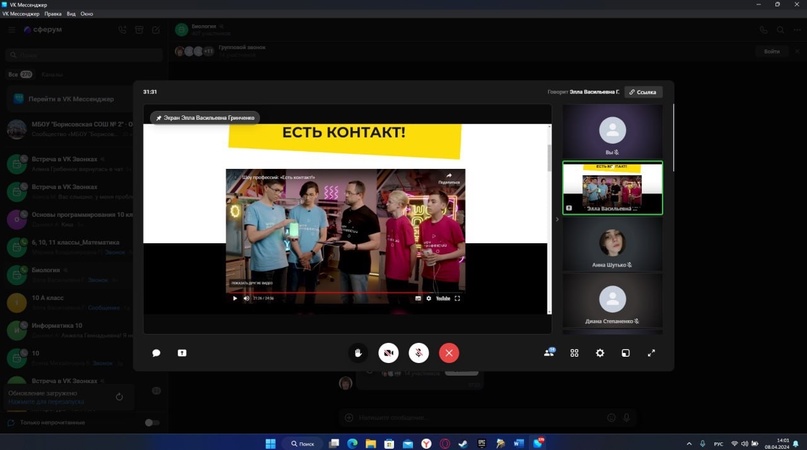Focus the chats search field
This screenshot has width=807, height=450.
pos(84,55)
